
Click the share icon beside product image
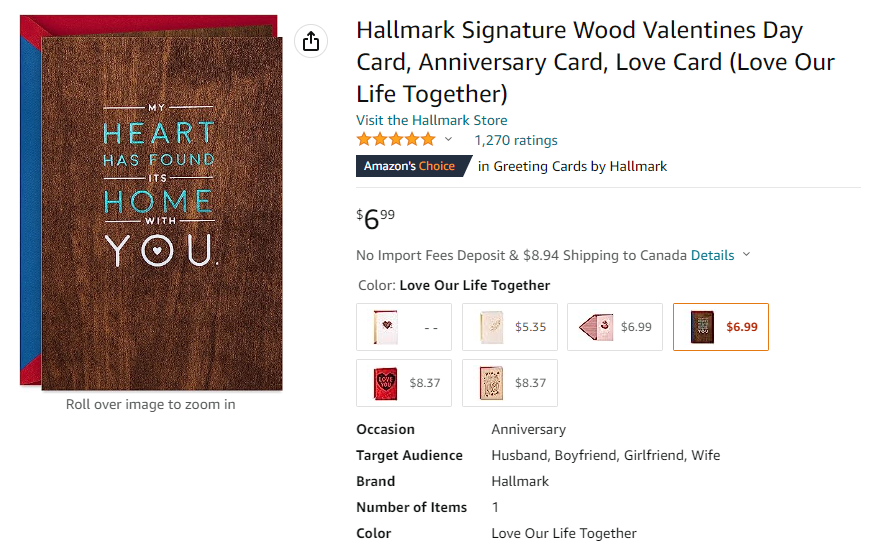tap(311, 41)
